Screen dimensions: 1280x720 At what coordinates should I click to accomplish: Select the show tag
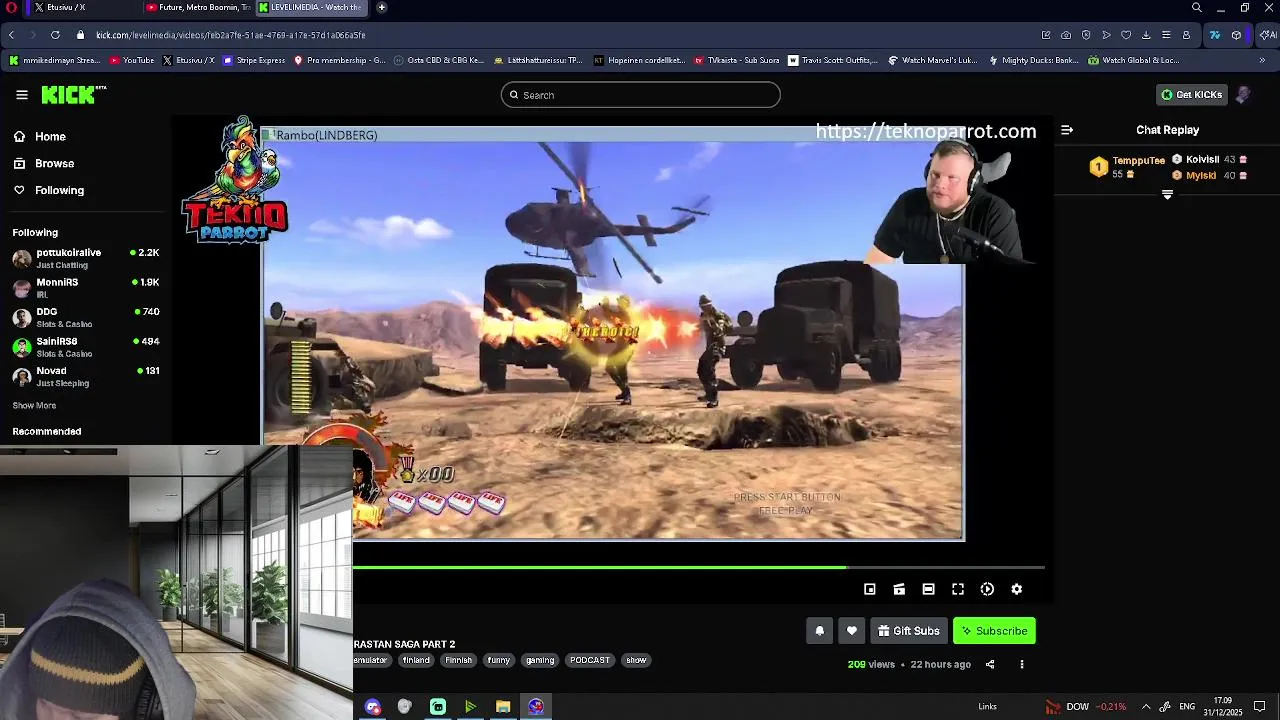[636, 660]
